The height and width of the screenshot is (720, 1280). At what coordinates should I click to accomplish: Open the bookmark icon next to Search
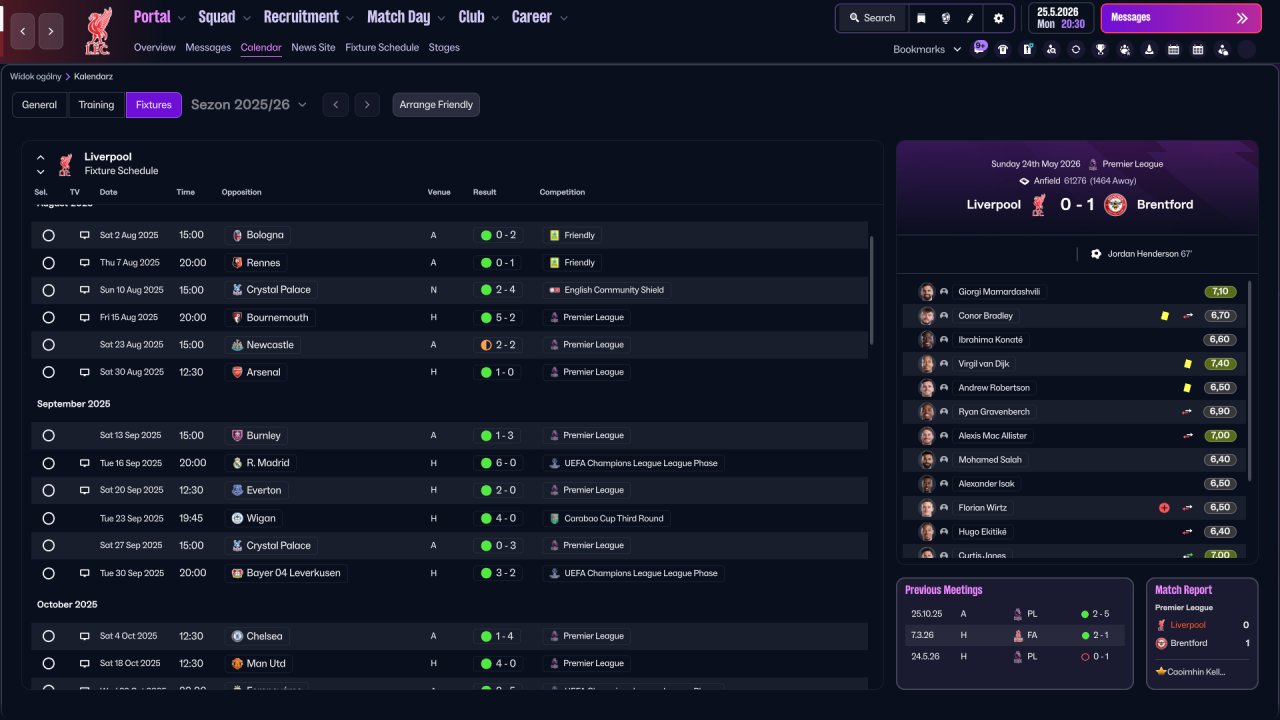click(921, 18)
